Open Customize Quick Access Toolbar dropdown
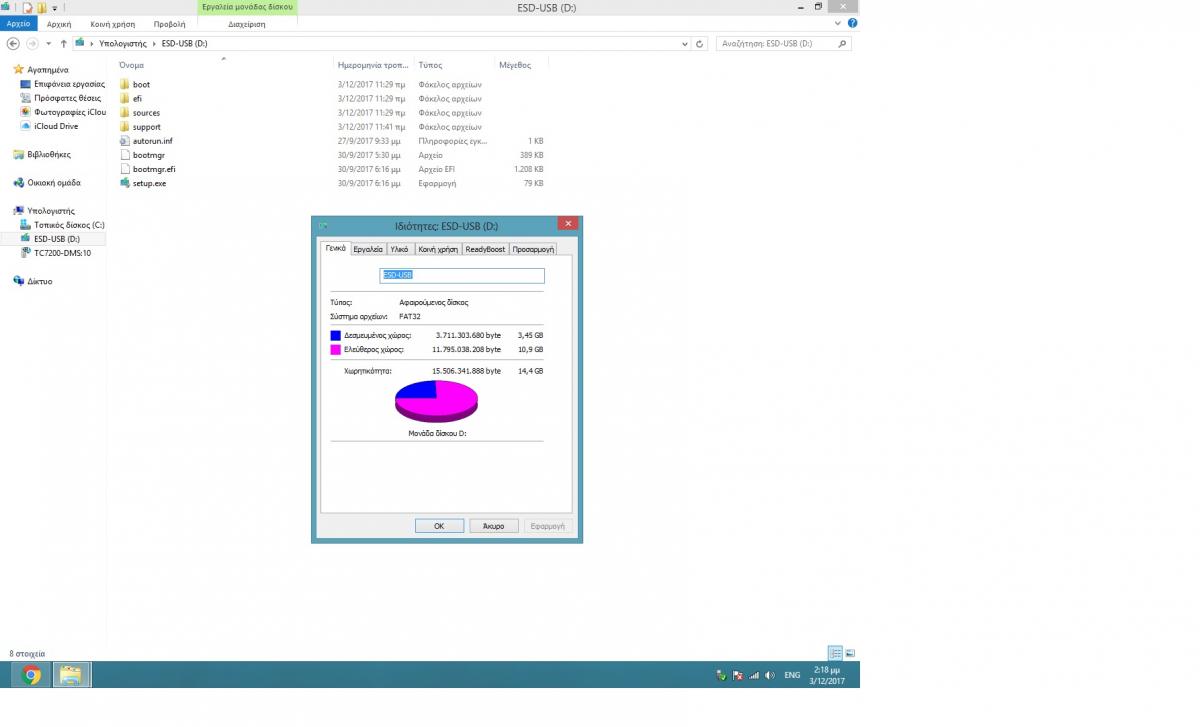The width and height of the screenshot is (1200, 727). tap(55, 8)
